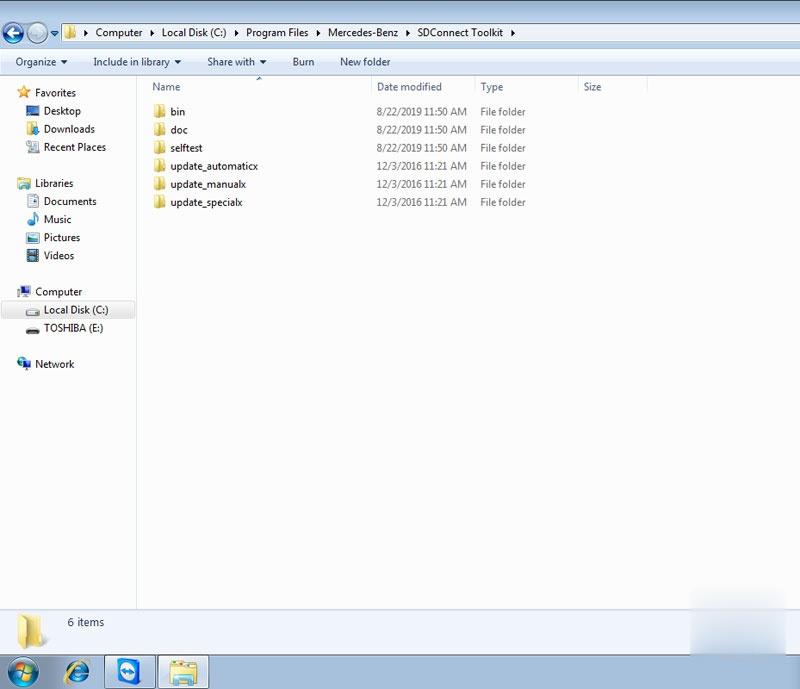Open Videos library
Image resolution: width=800 pixels, height=689 pixels.
pyautogui.click(x=59, y=255)
